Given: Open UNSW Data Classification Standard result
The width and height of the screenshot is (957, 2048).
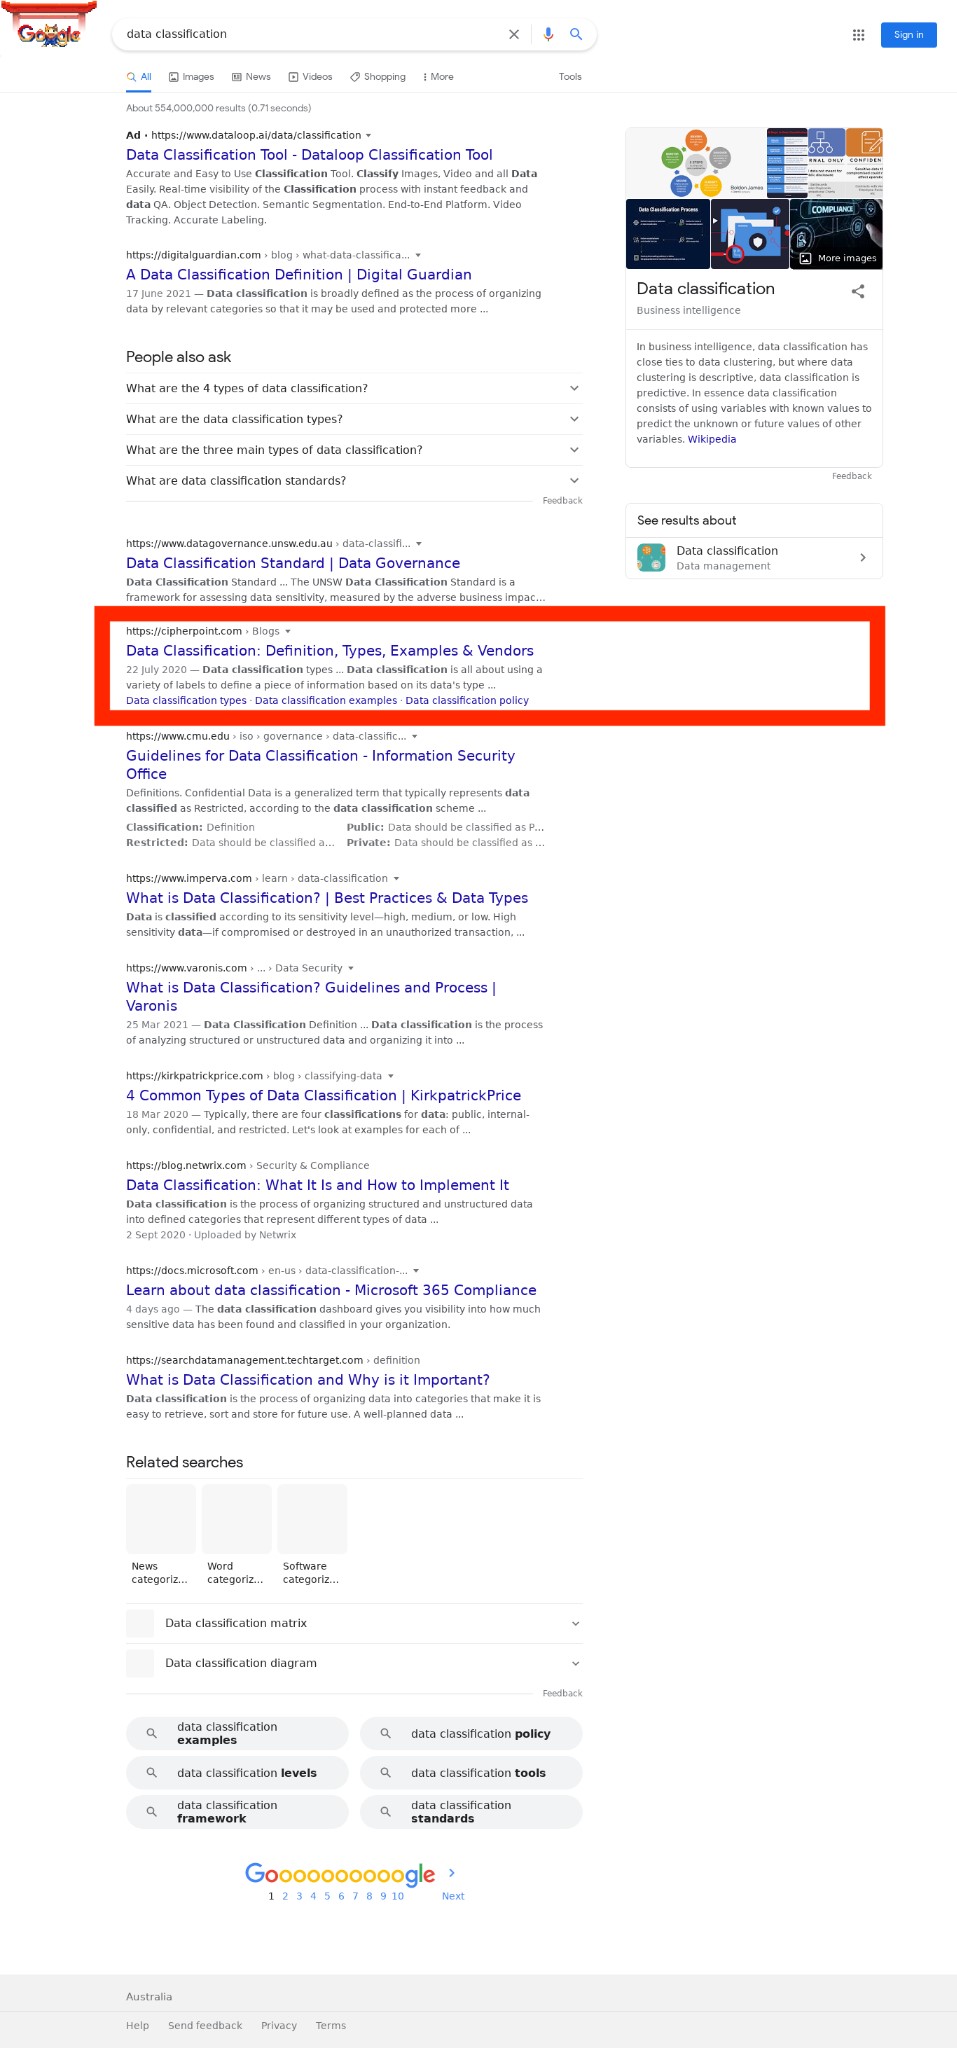Looking at the screenshot, I should 293,564.
